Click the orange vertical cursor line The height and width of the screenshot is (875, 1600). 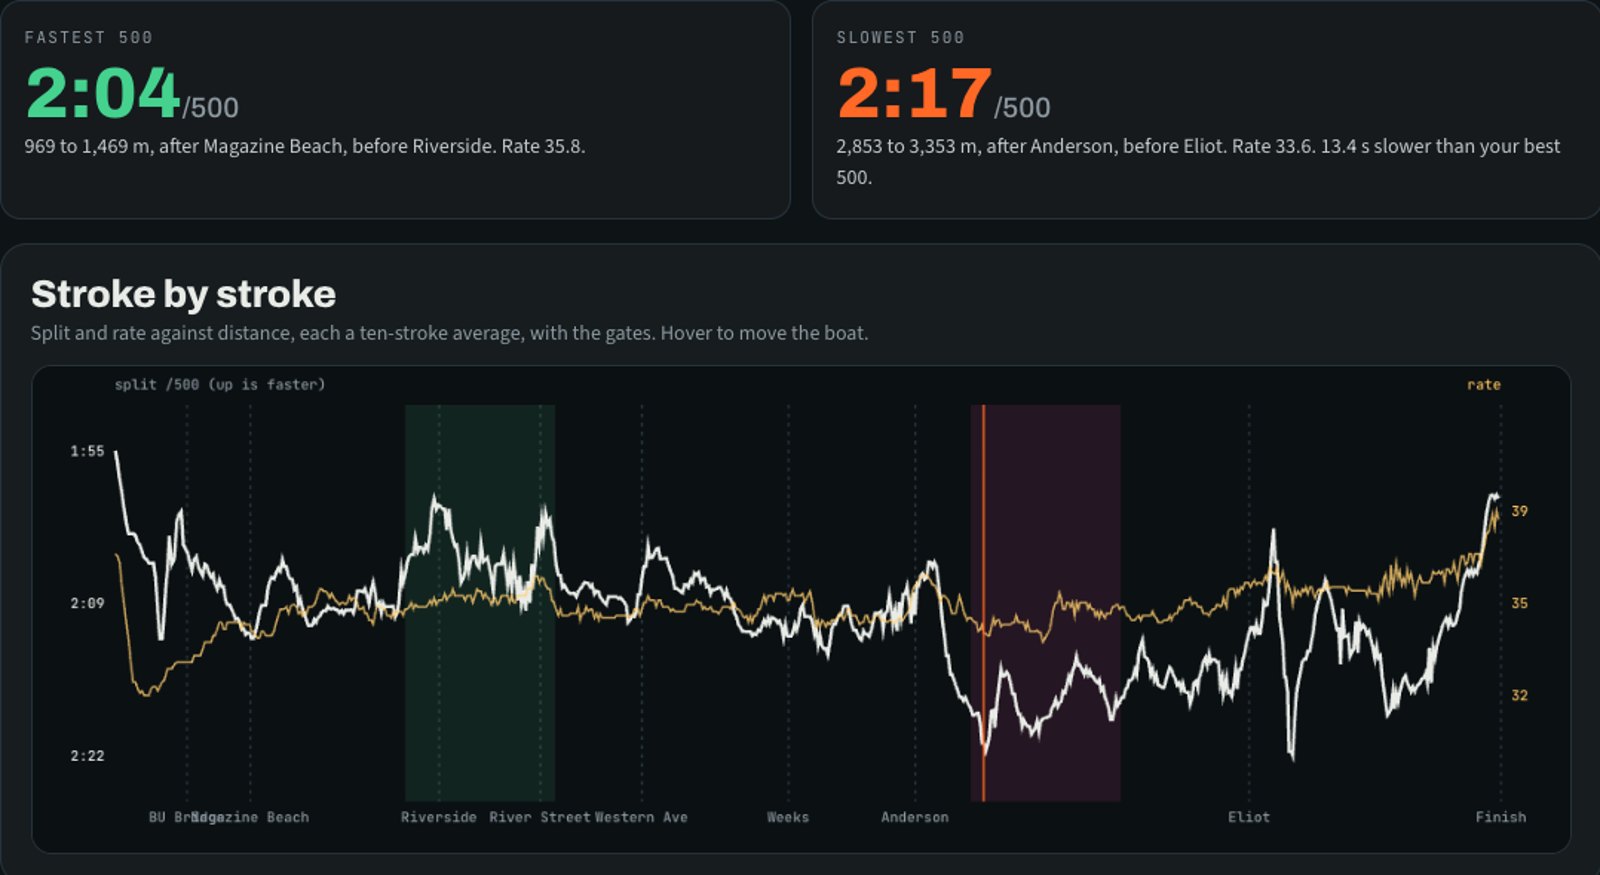984,603
